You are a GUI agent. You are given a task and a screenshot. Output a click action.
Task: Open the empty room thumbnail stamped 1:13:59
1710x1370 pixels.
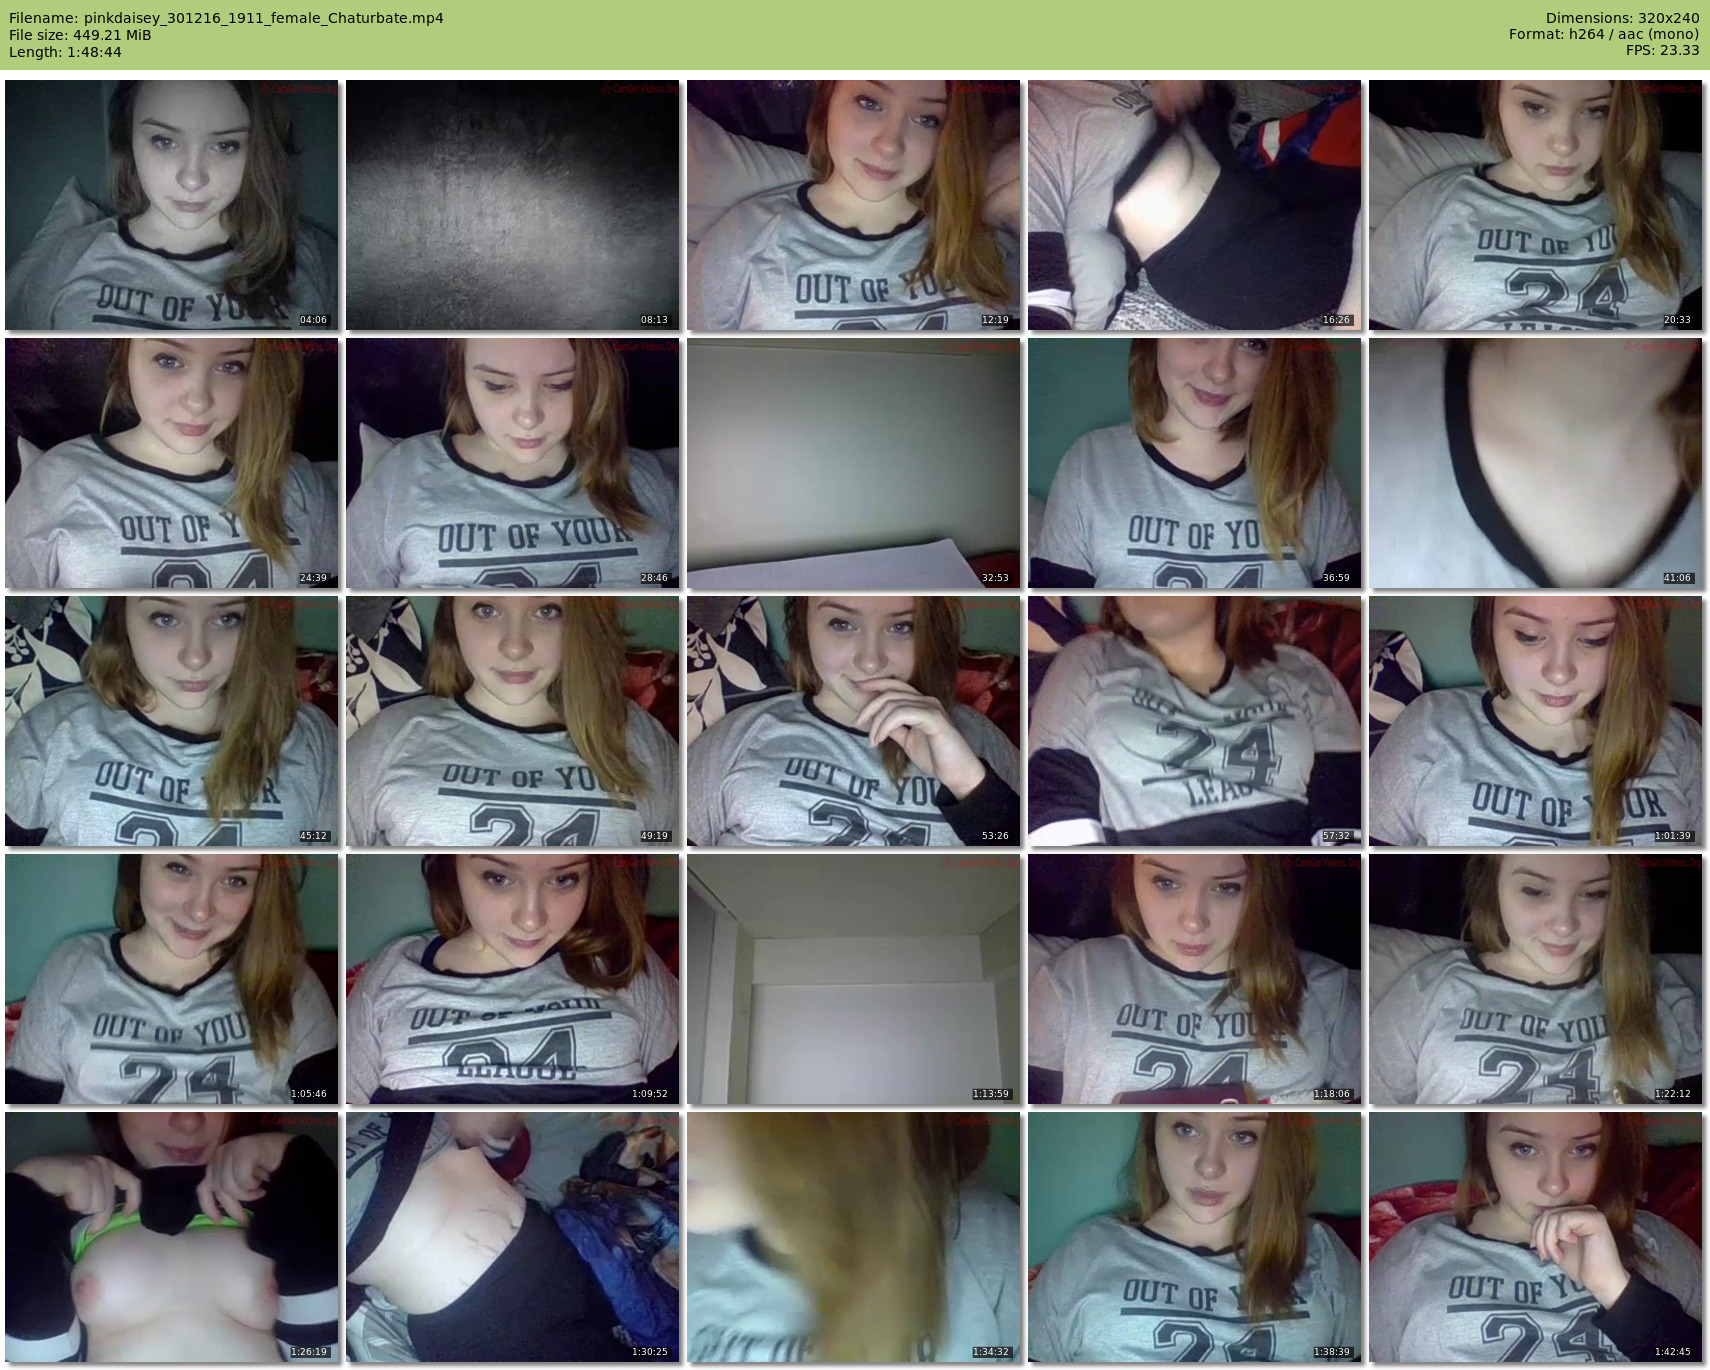[854, 979]
